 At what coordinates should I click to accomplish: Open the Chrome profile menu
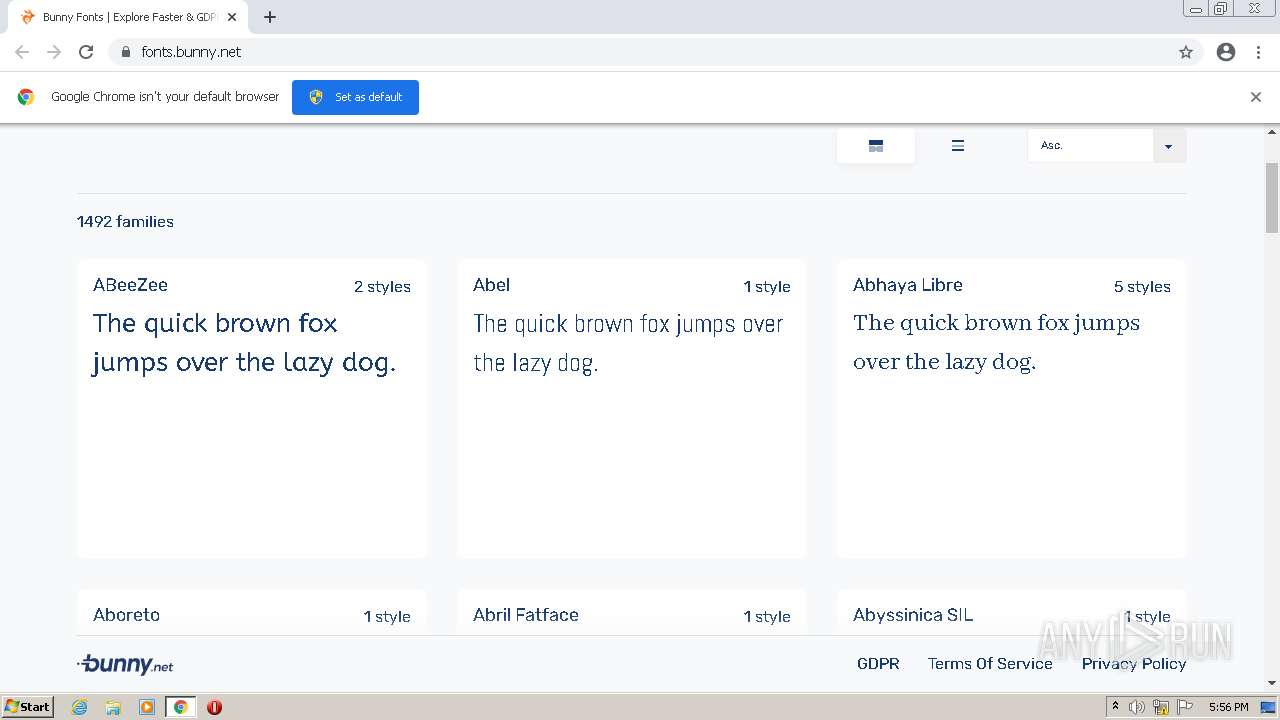(x=1226, y=52)
